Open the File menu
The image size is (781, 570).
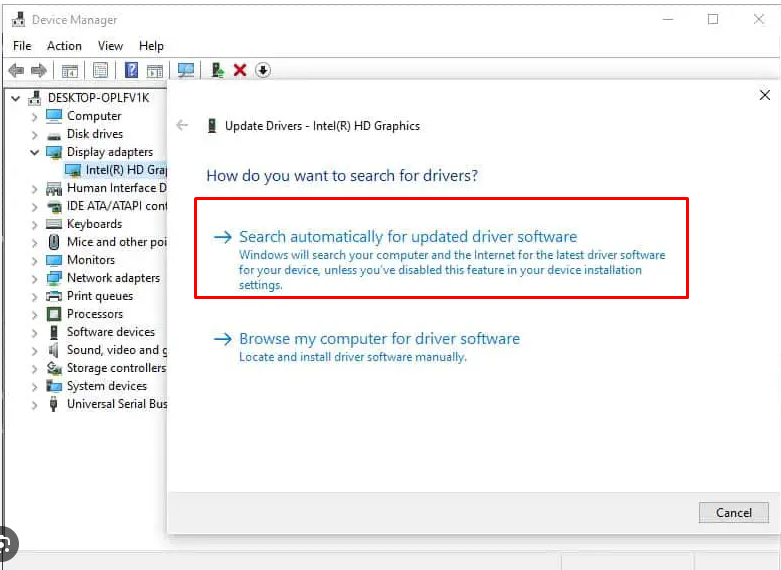click(x=22, y=46)
